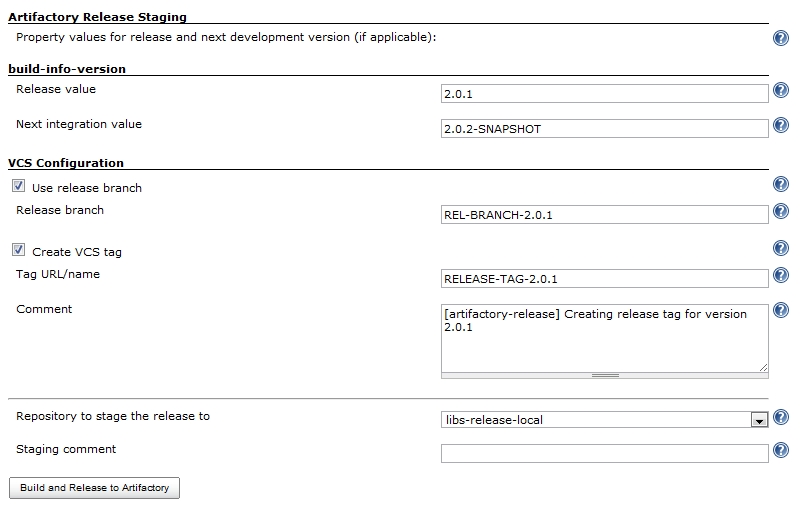Viewport: 800px width, 507px height.
Task: Open help icon for Staging comment
Action: pyautogui.click(x=781, y=450)
